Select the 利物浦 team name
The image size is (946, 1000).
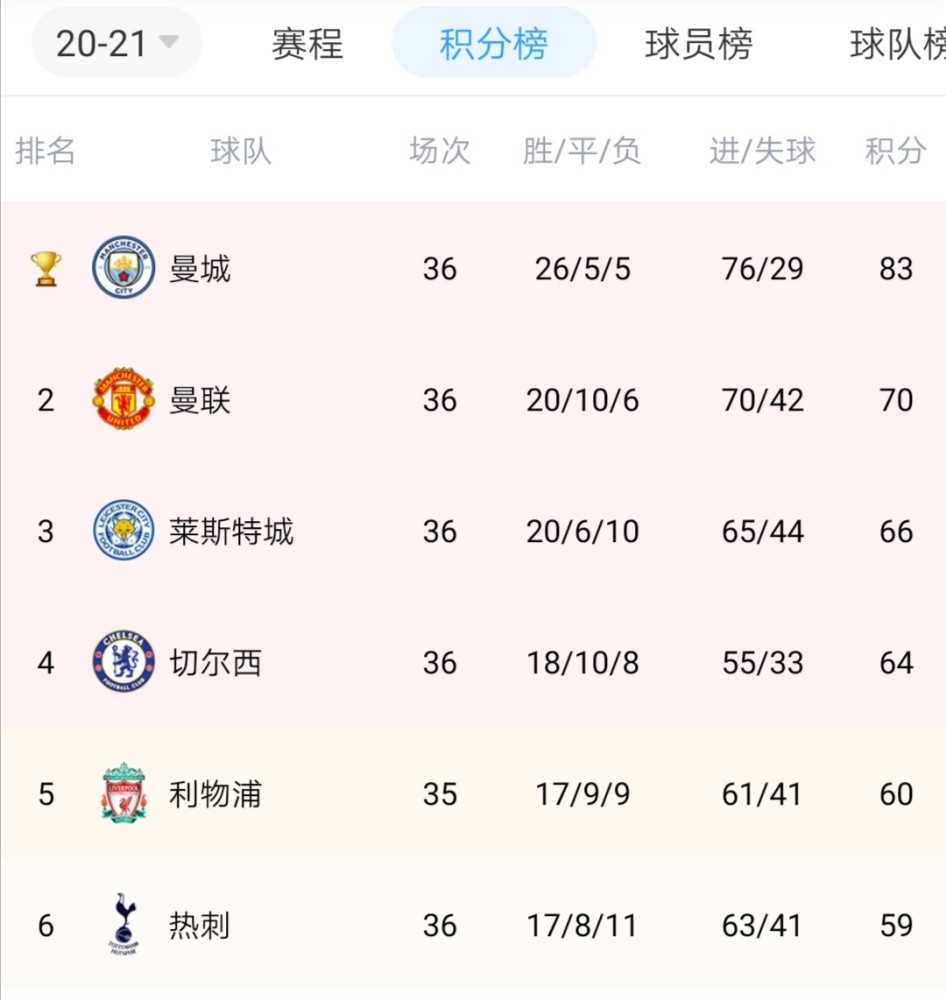pos(215,794)
